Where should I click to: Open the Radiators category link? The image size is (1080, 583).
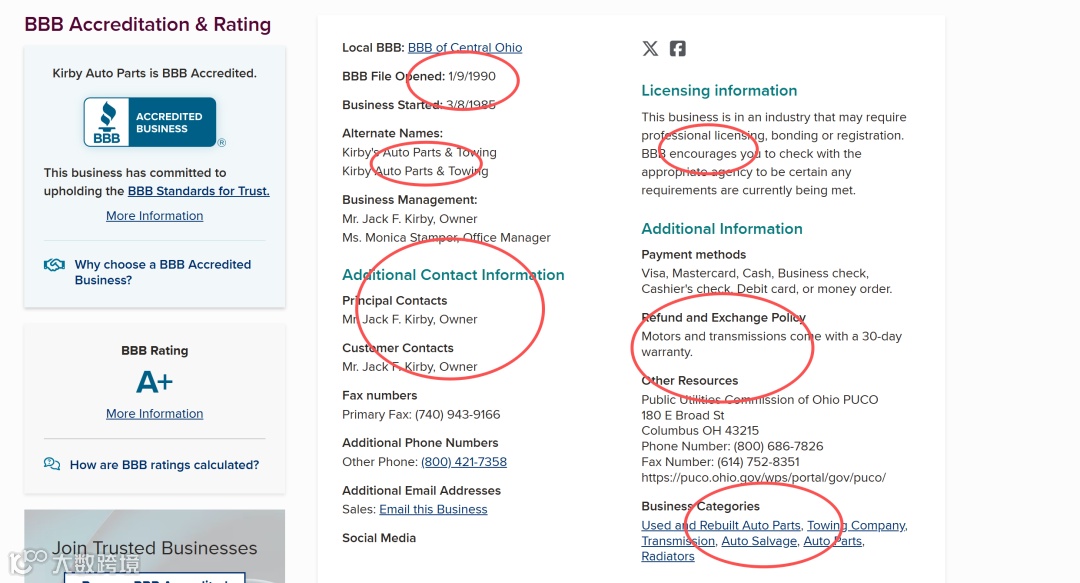[x=668, y=556]
